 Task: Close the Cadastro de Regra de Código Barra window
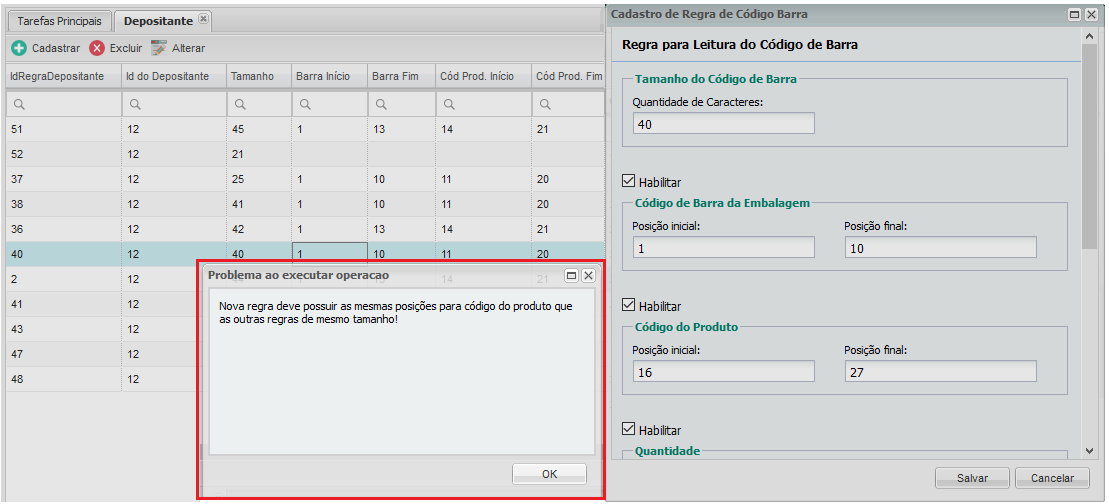[1091, 14]
